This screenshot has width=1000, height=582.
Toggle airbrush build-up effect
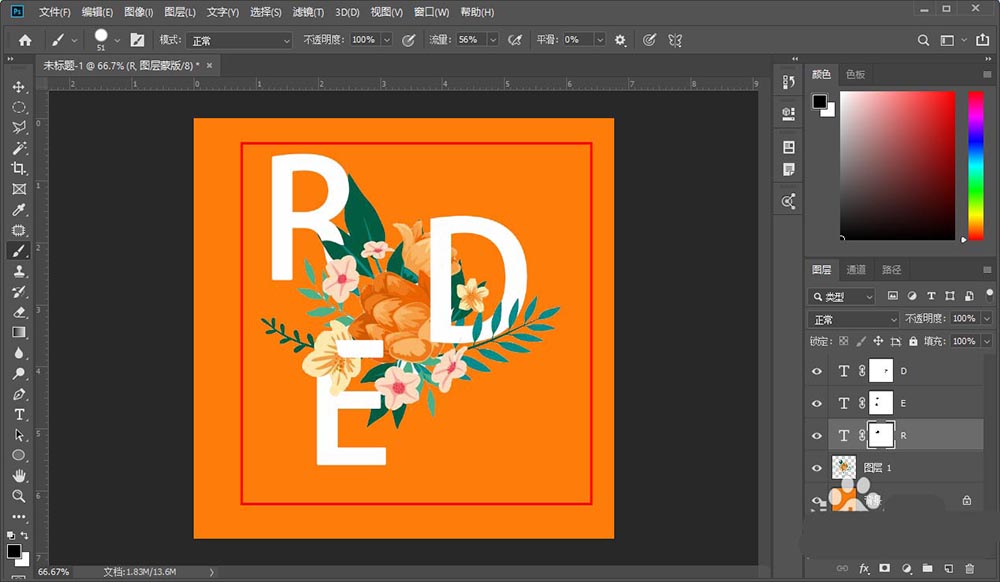point(515,40)
